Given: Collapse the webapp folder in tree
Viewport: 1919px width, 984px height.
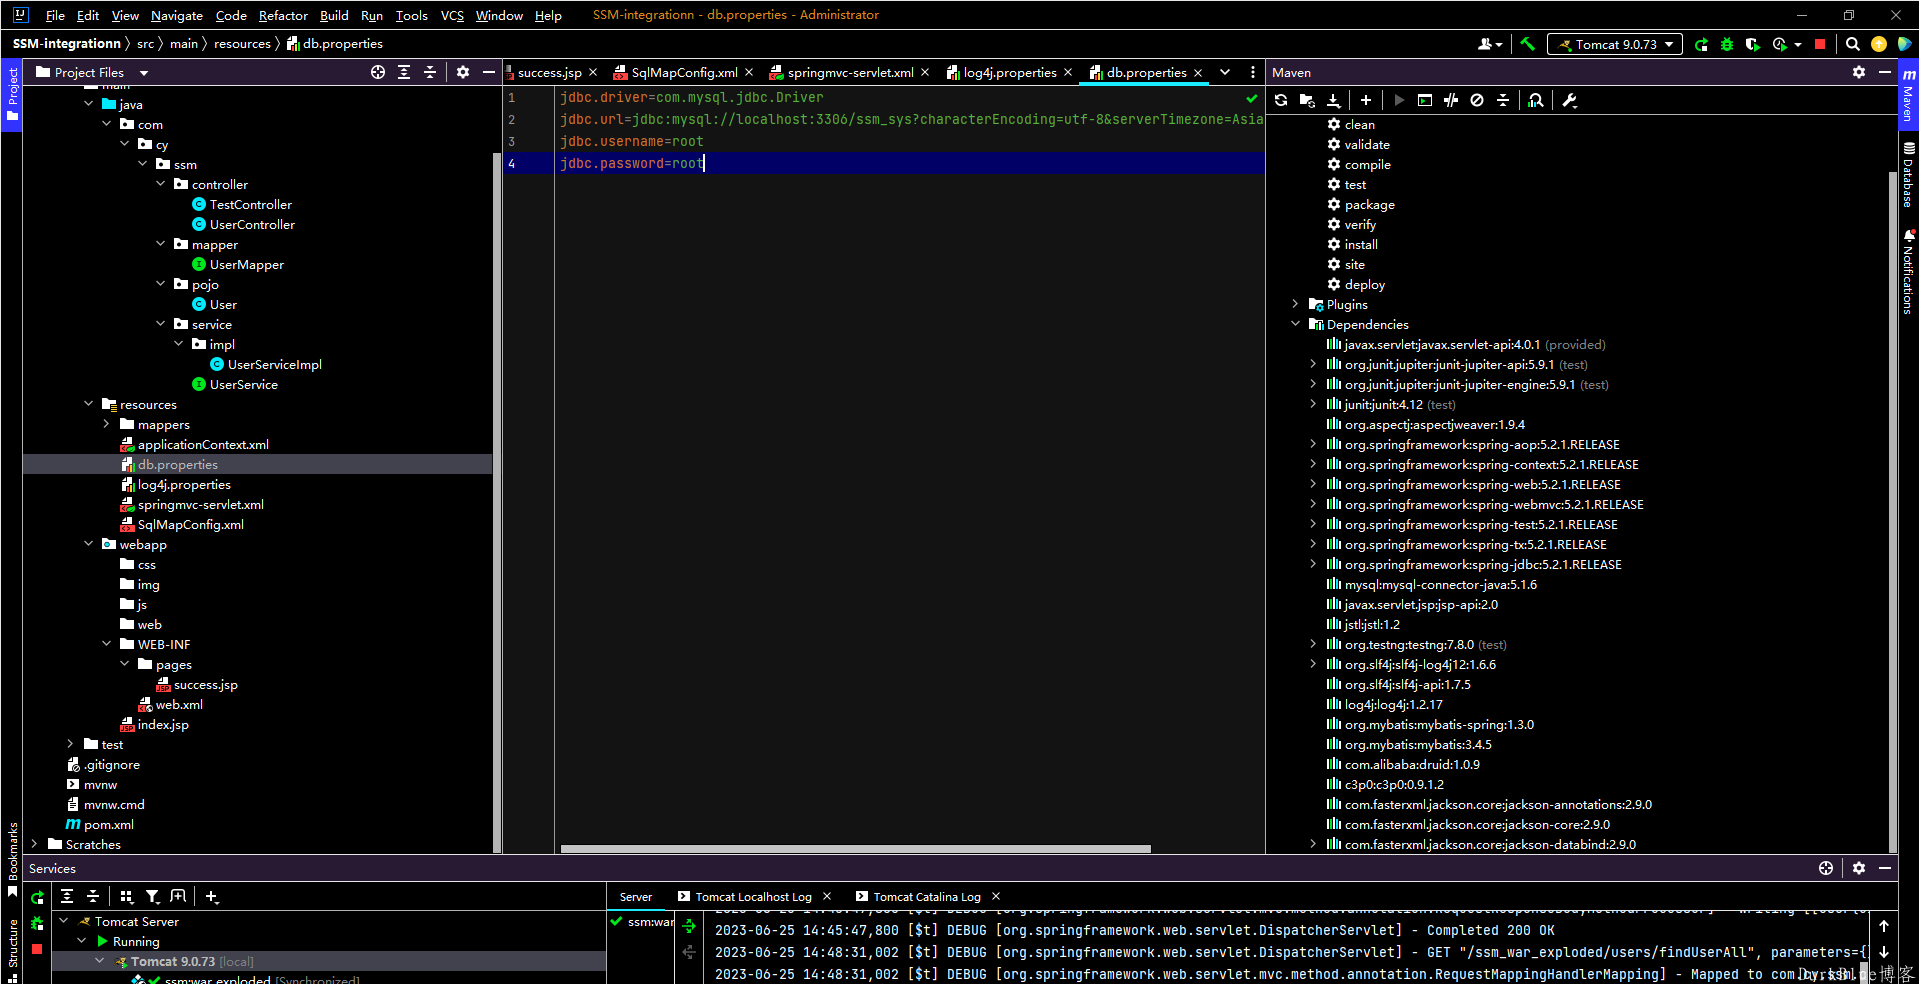Looking at the screenshot, I should [x=89, y=544].
